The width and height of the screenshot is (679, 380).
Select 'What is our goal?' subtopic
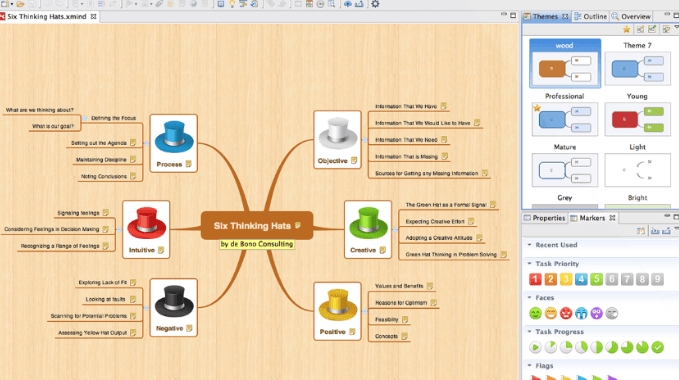click(x=53, y=126)
